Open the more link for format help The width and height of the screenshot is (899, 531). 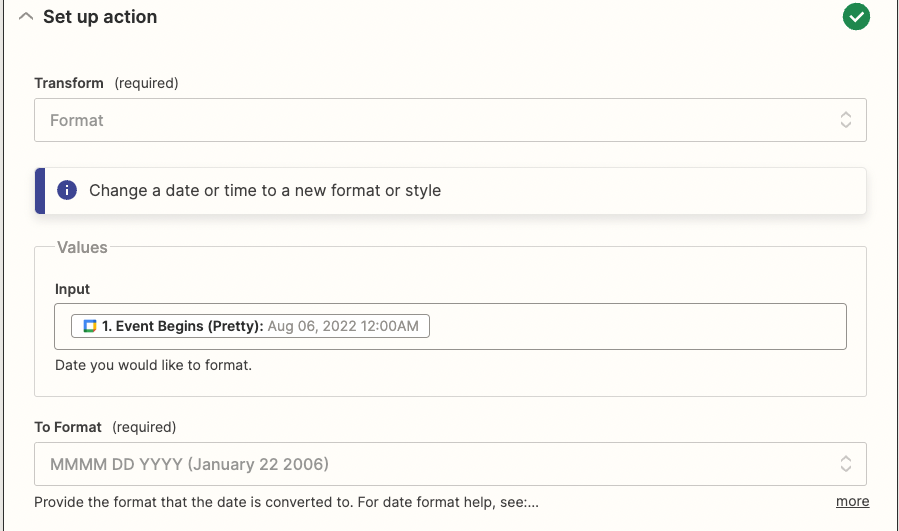[852, 501]
